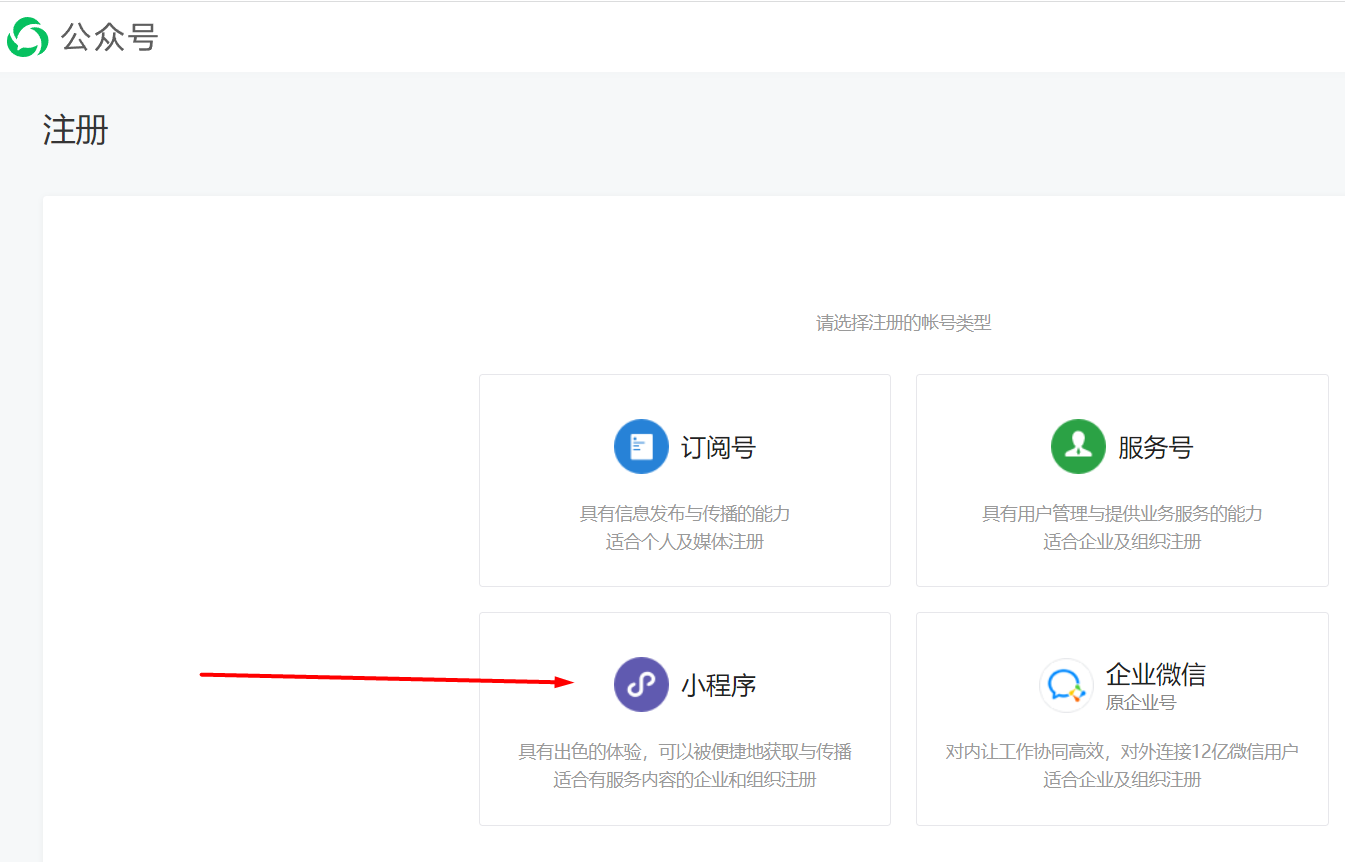Select the 服务号 account type label
Image resolution: width=1345 pixels, height=862 pixels.
(x=1155, y=447)
